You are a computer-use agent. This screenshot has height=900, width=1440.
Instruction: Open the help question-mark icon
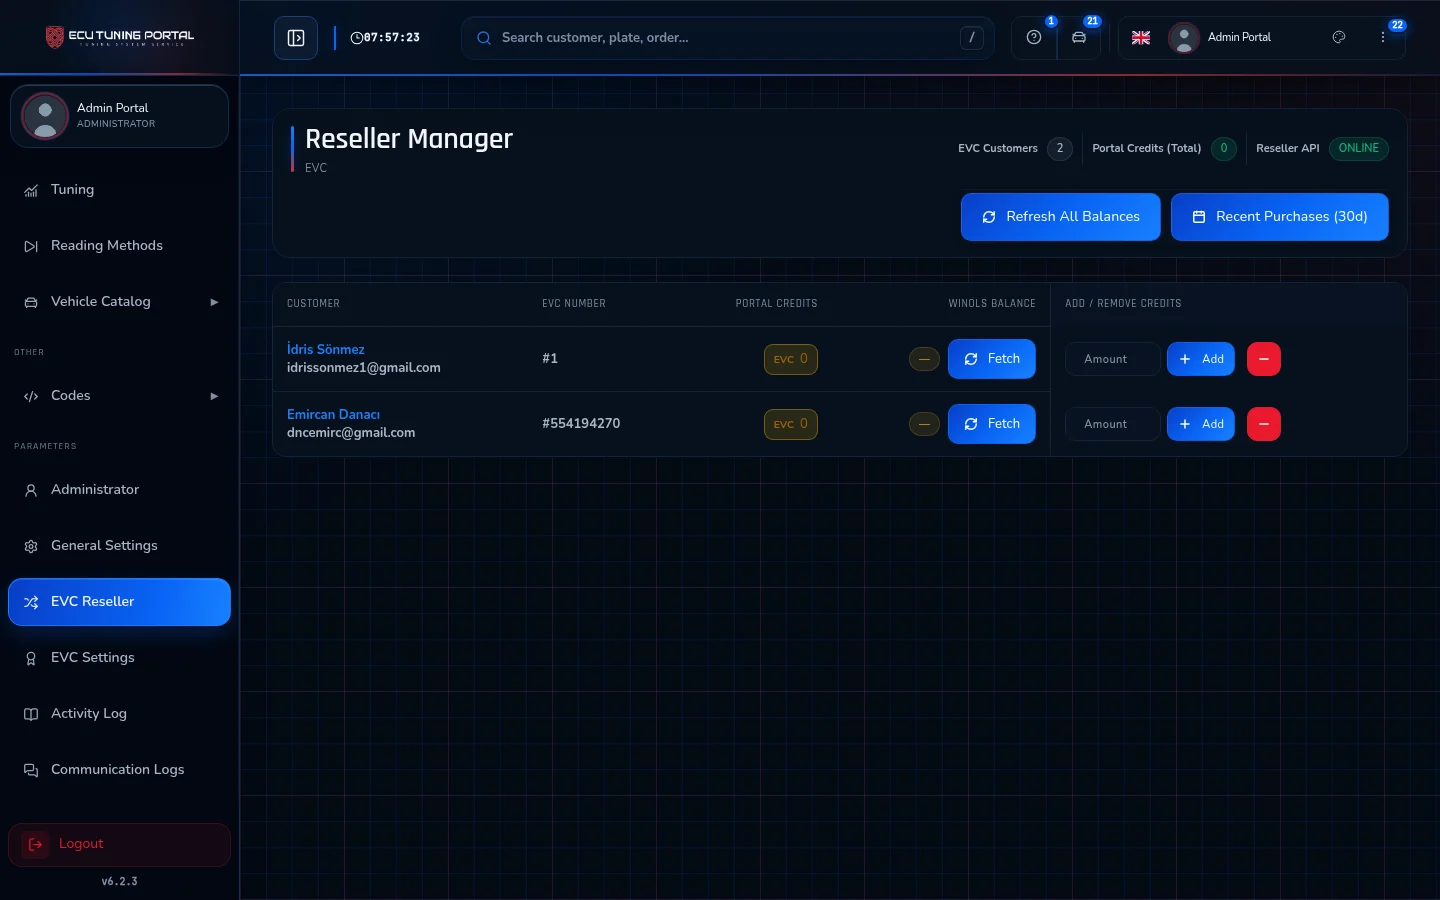click(x=1034, y=38)
